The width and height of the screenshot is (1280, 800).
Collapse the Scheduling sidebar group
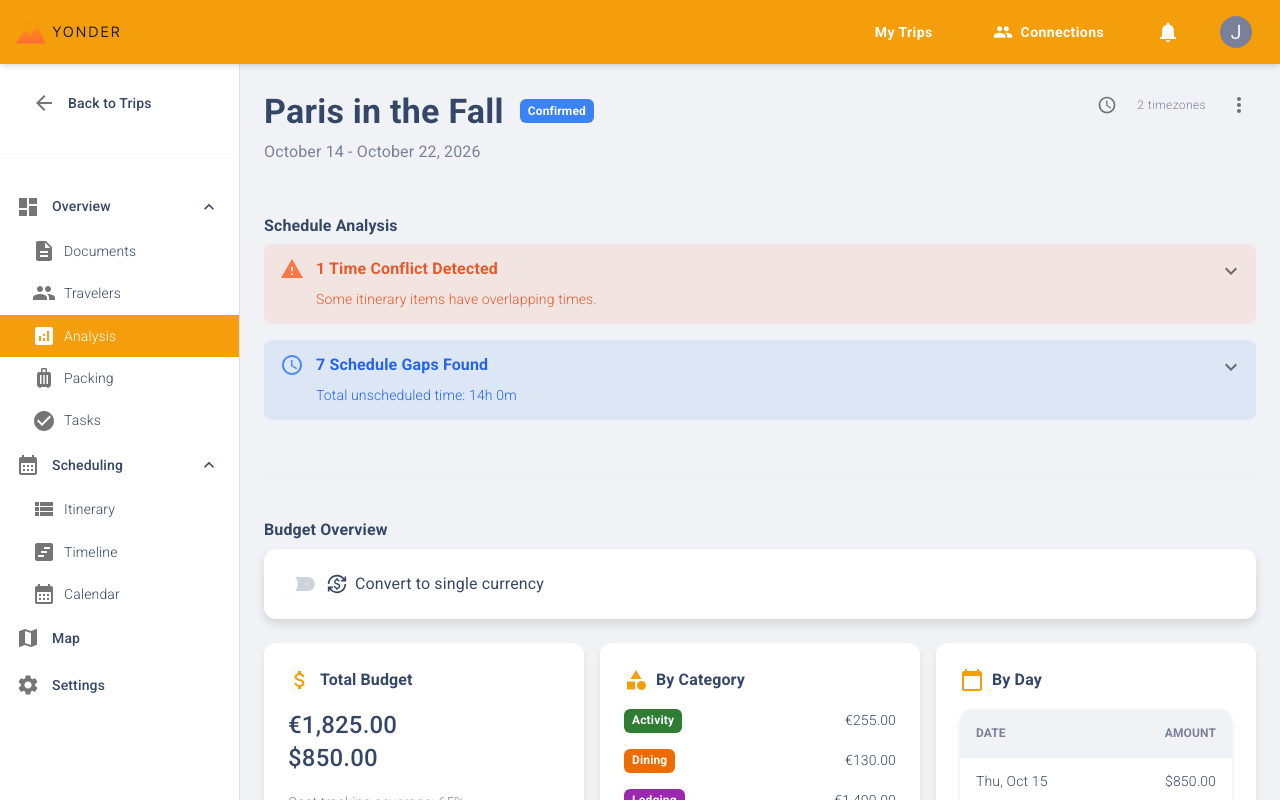coord(208,464)
